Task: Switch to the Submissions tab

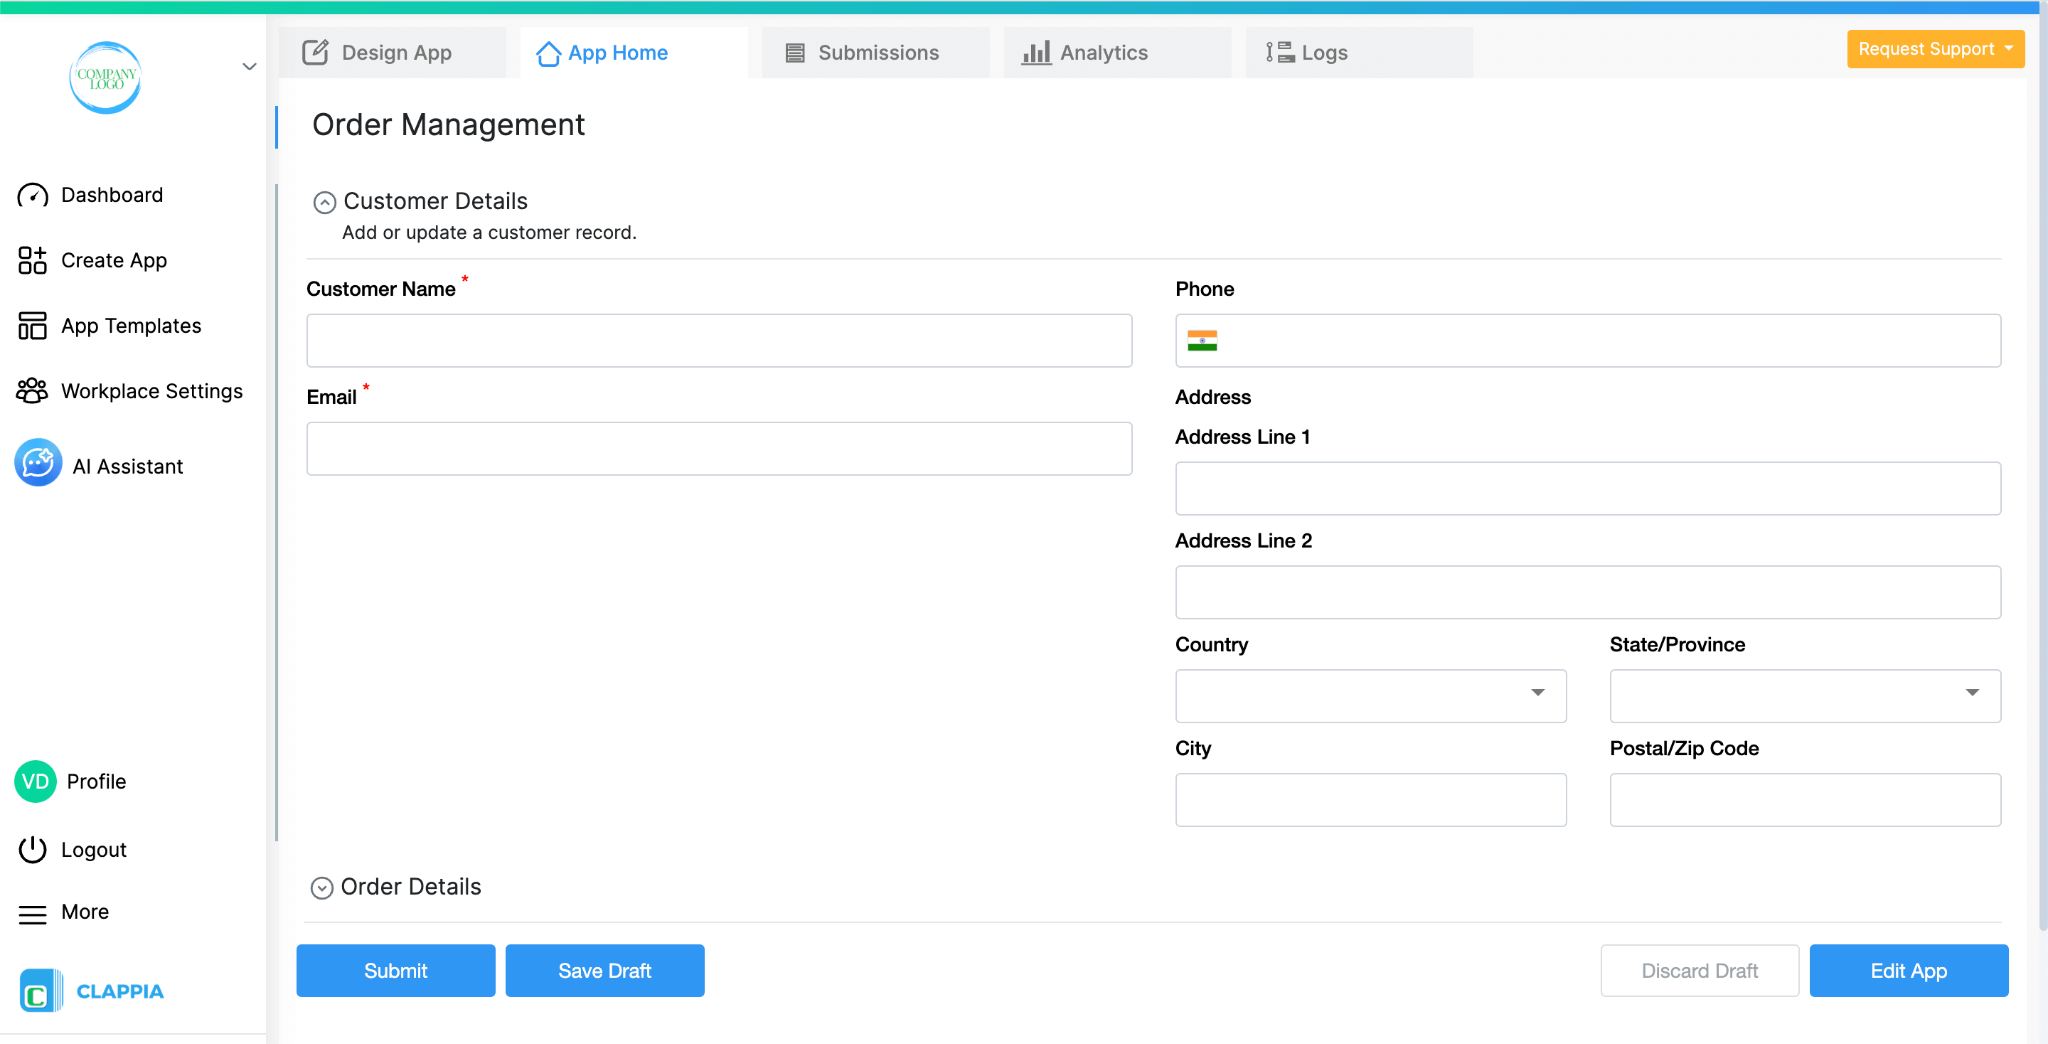Action: click(875, 52)
